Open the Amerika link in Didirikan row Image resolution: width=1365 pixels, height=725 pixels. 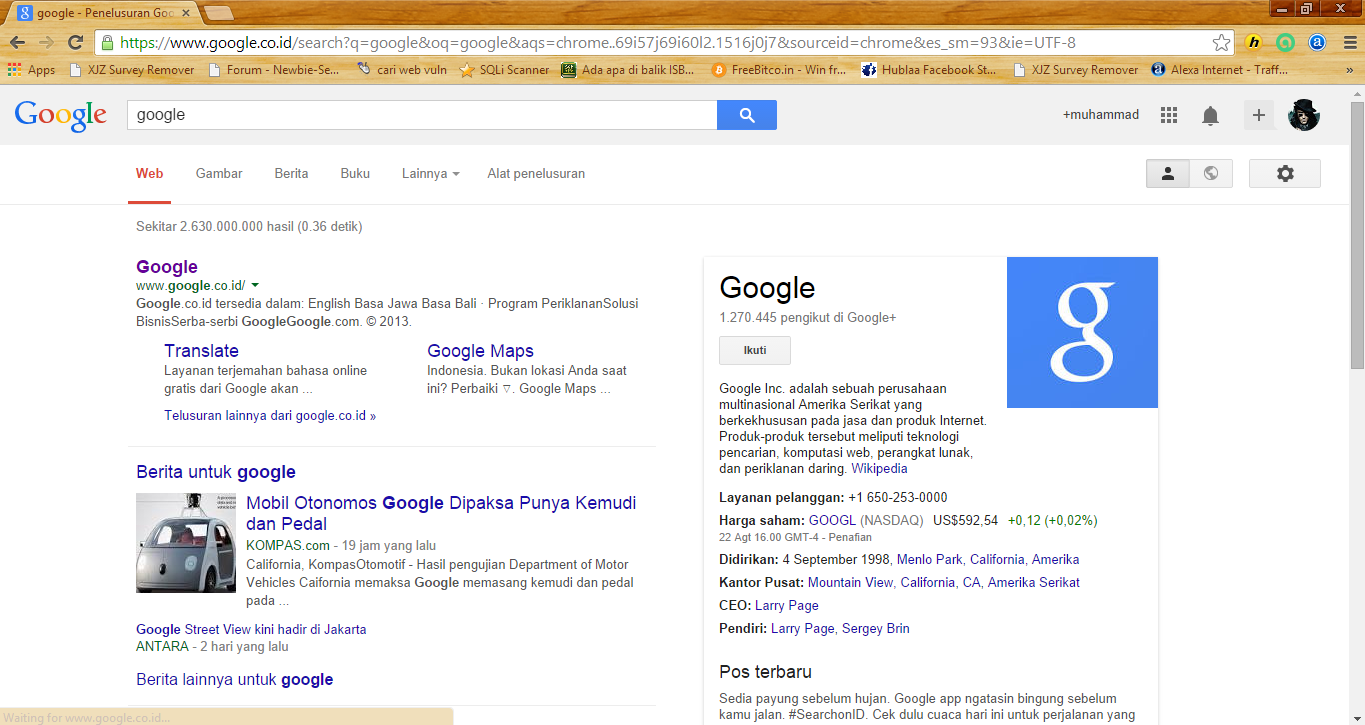coord(1055,559)
